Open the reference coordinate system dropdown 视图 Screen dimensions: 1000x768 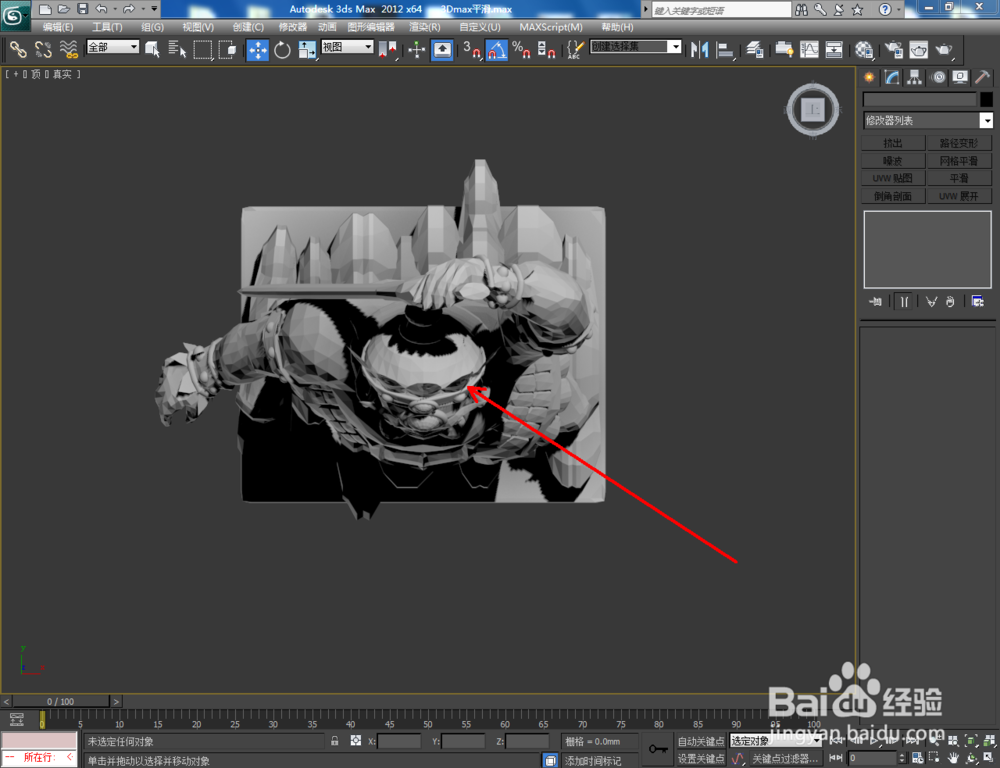pyautogui.click(x=347, y=47)
